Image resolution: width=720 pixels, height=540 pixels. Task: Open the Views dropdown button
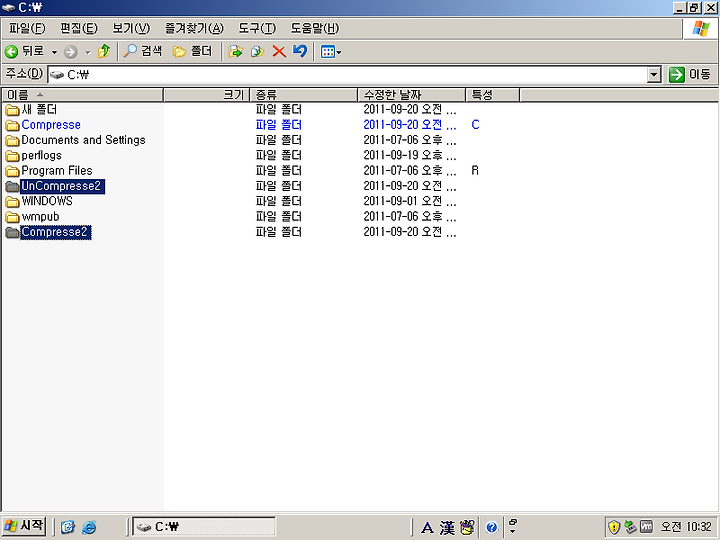click(x=331, y=52)
